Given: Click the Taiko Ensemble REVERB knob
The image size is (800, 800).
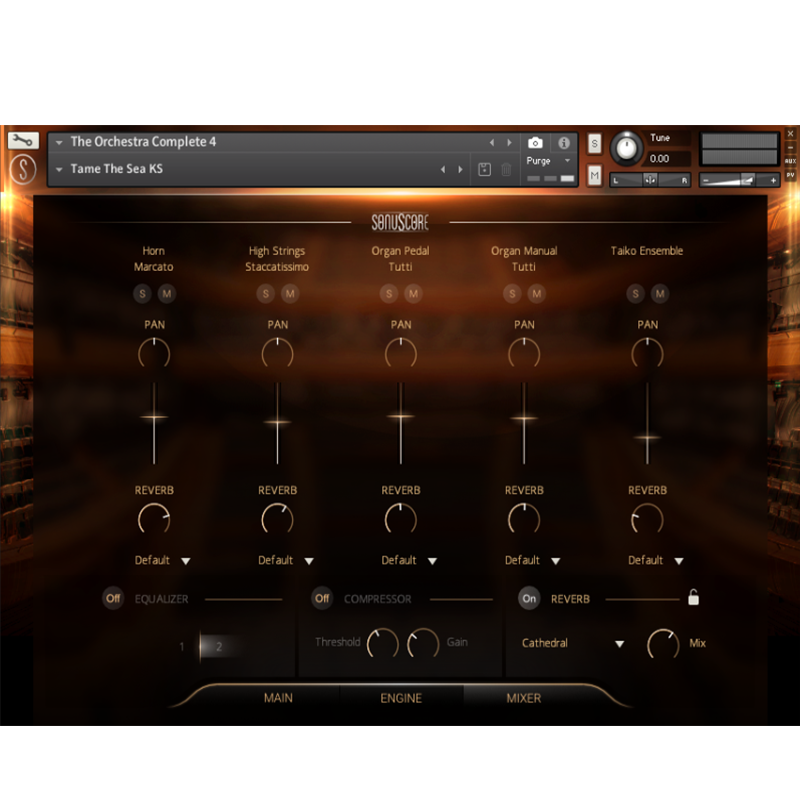Looking at the screenshot, I should coord(647,519).
